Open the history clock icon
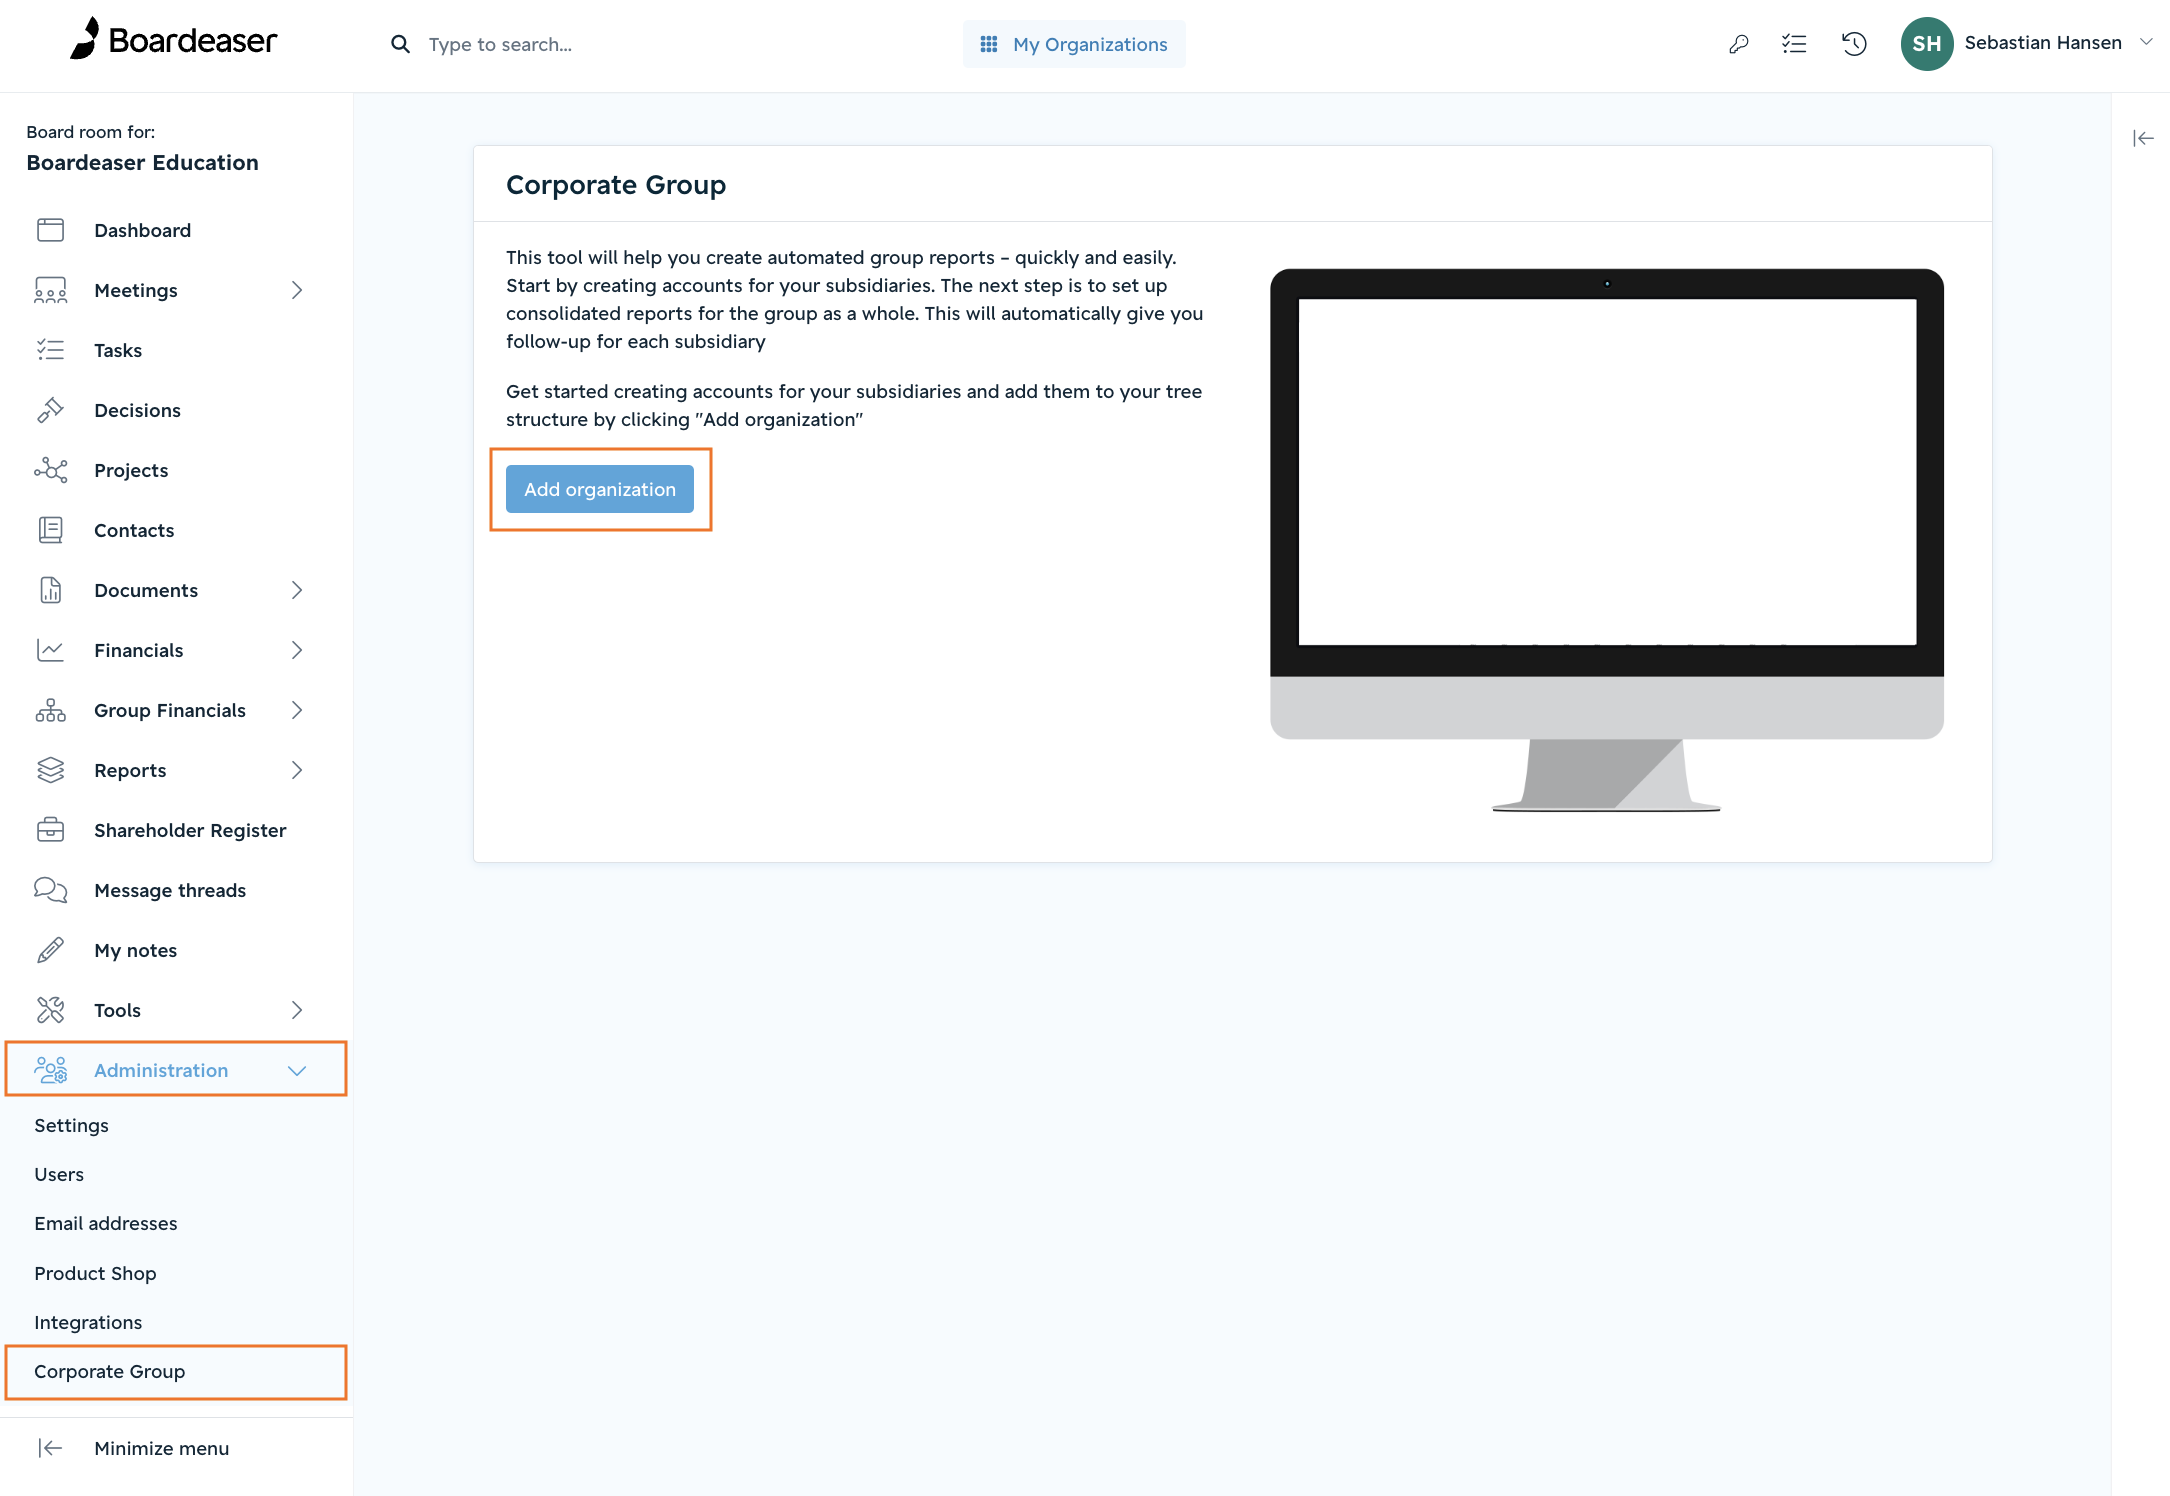The image size is (2170, 1496). point(1854,44)
